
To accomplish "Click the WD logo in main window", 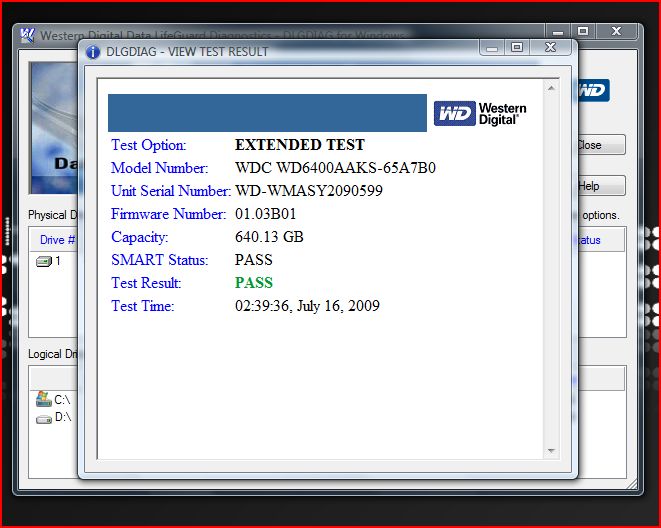I will tap(594, 90).
